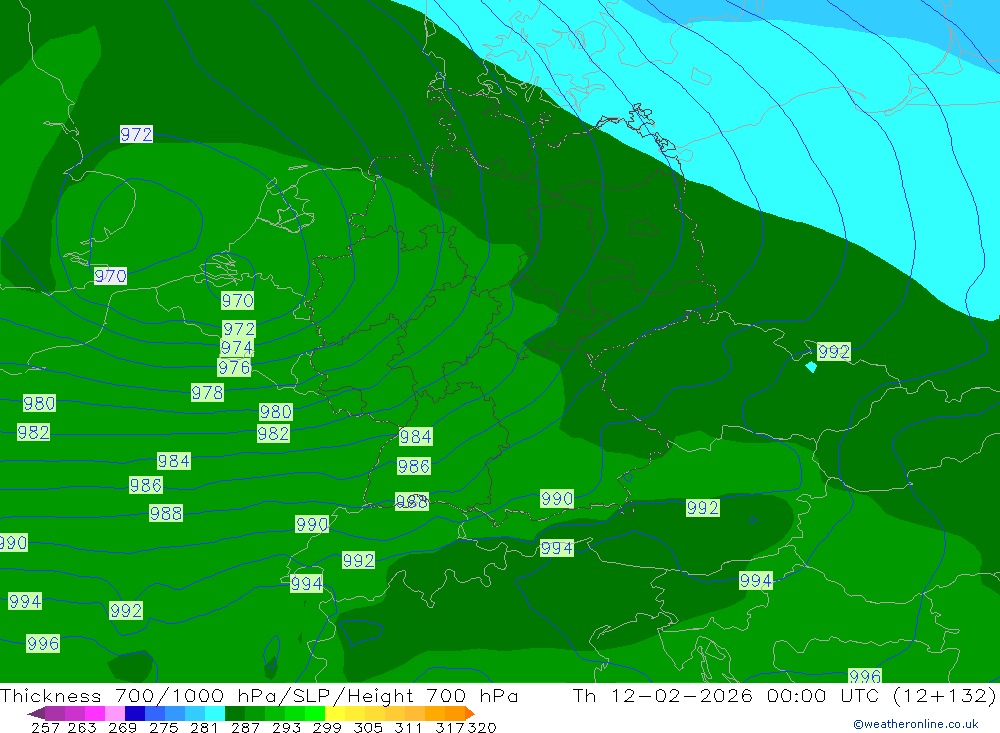Select the light pink legend swatch

click(x=115, y=713)
